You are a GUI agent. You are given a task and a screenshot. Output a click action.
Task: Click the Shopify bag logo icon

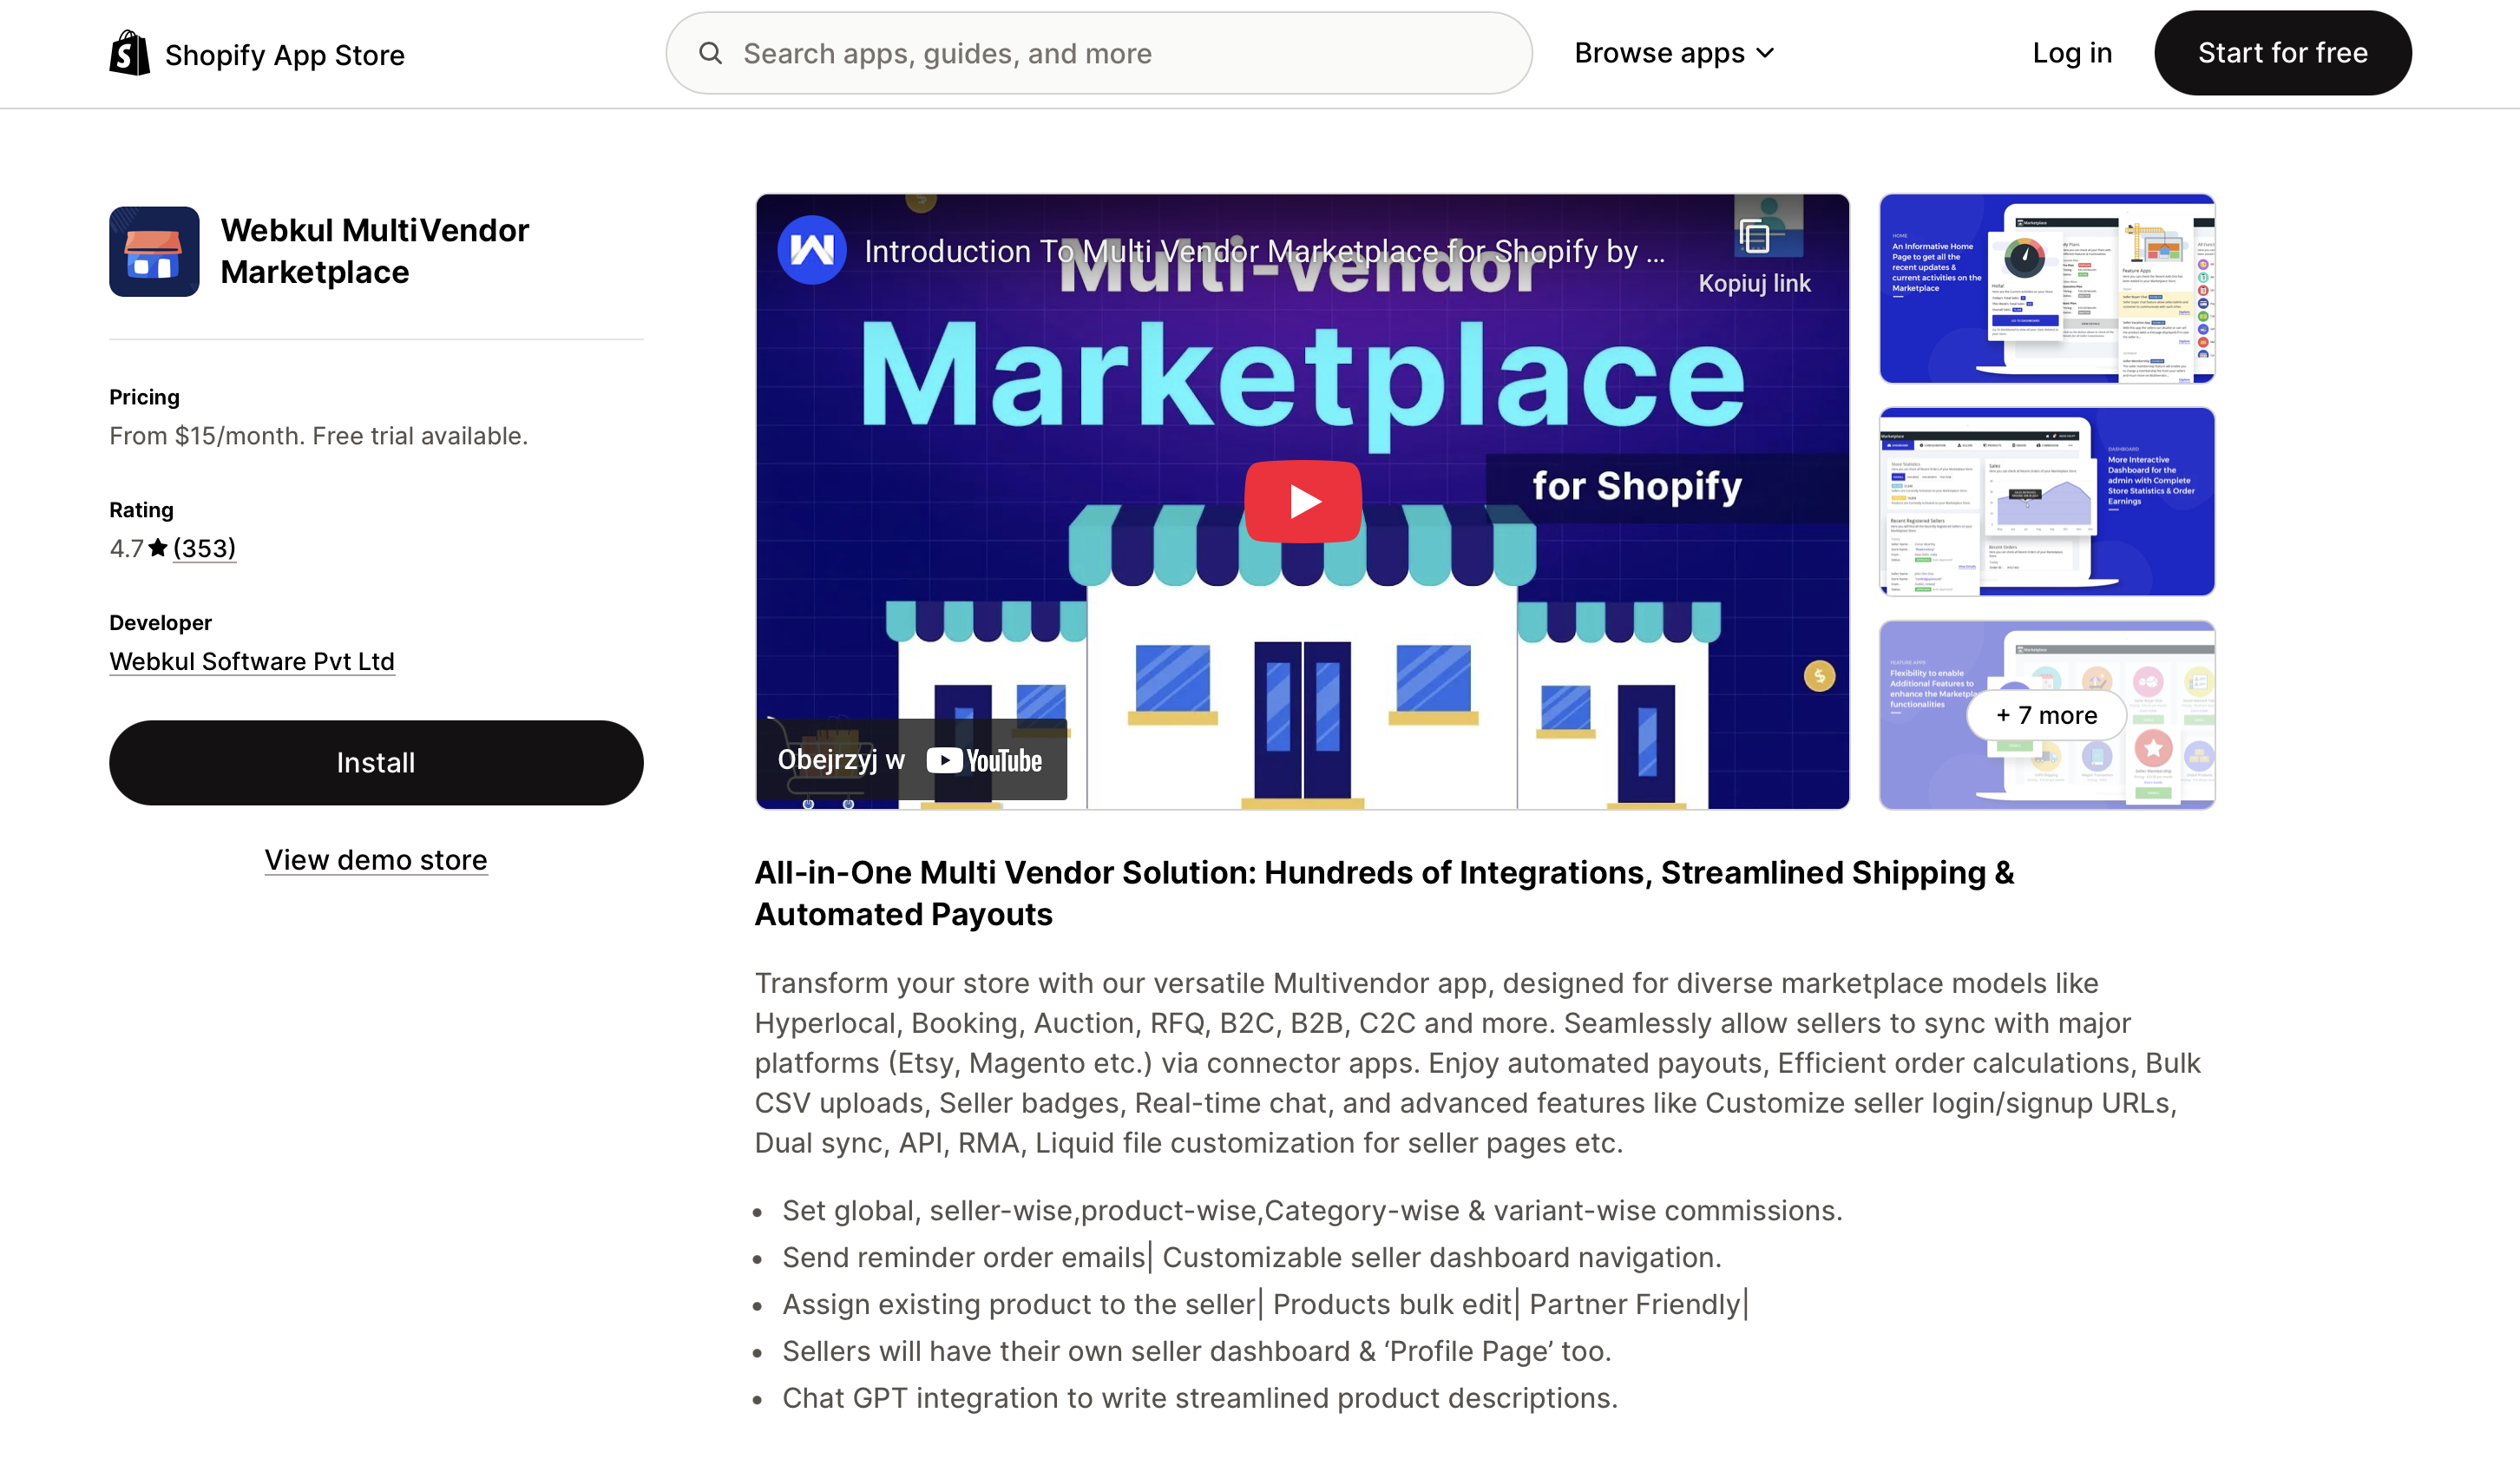coord(130,53)
